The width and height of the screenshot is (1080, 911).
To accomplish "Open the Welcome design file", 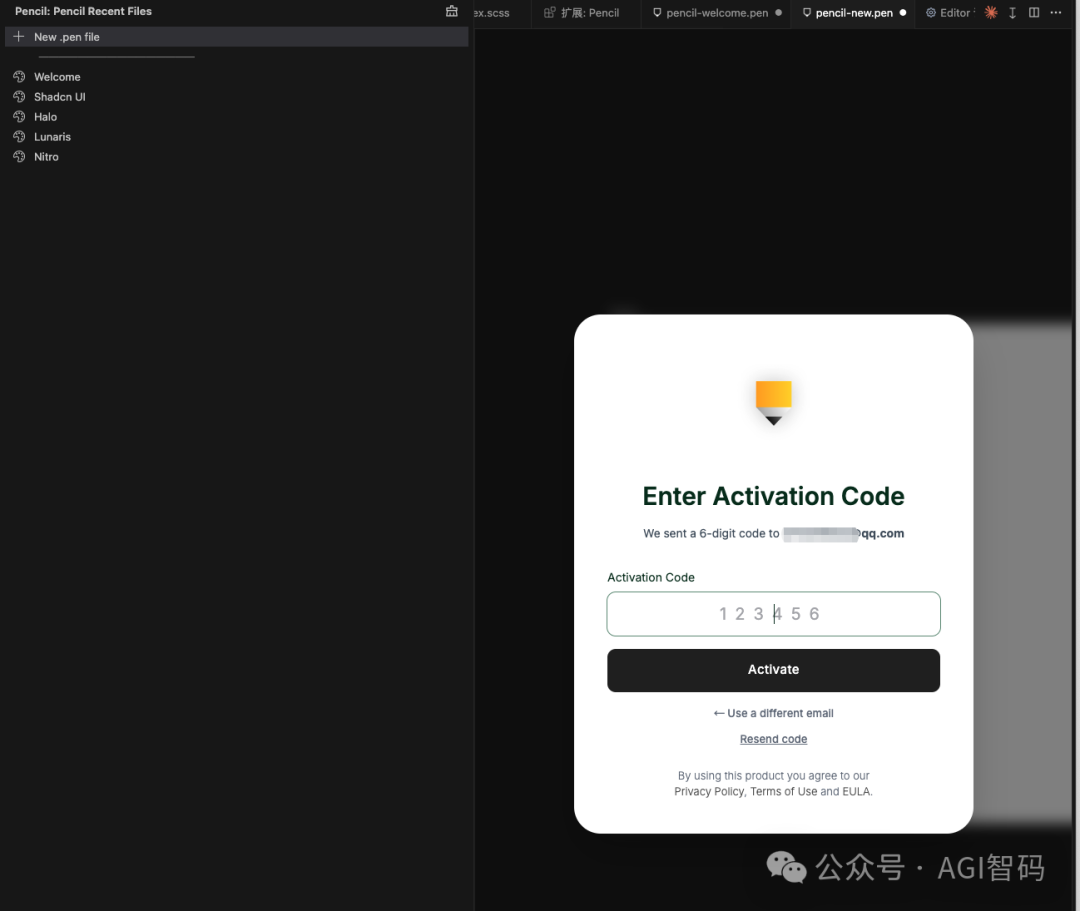I will pyautogui.click(x=57, y=77).
